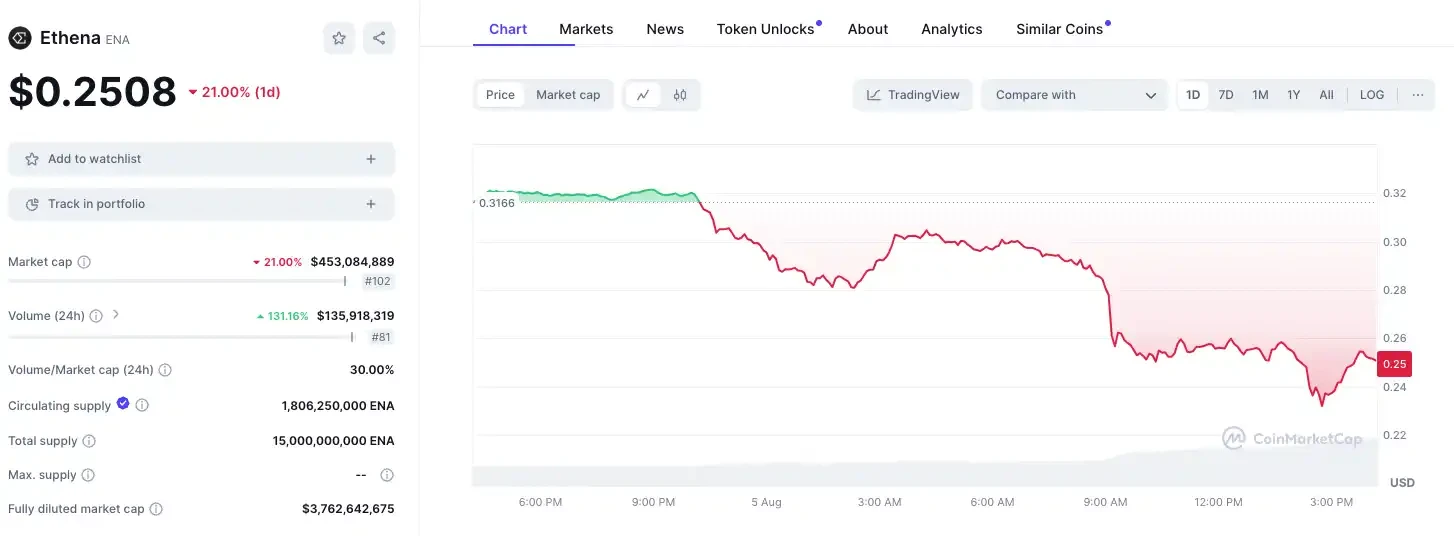Image resolution: width=1454 pixels, height=536 pixels.
Task: Click the star favorite icon
Action: tap(339, 38)
